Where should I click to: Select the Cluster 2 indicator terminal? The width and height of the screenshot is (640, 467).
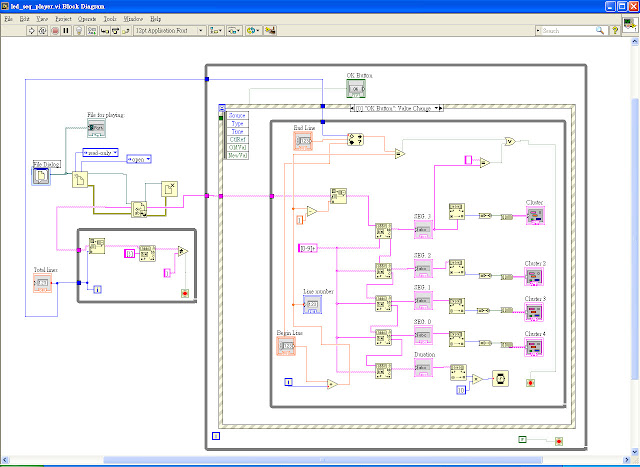pos(534,277)
